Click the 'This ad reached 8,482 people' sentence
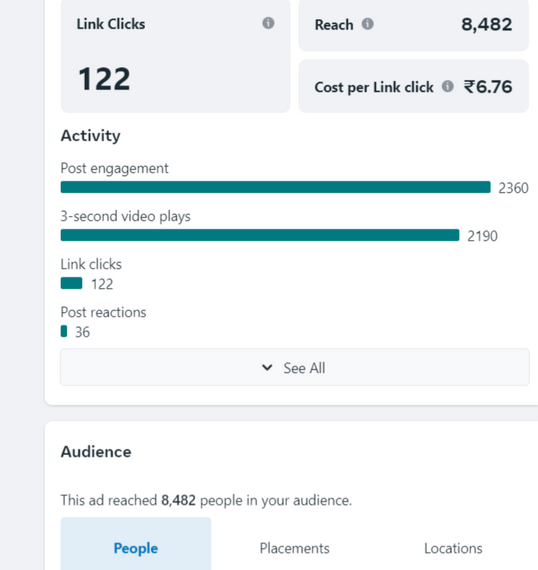This screenshot has width=538, height=570. 206,501
